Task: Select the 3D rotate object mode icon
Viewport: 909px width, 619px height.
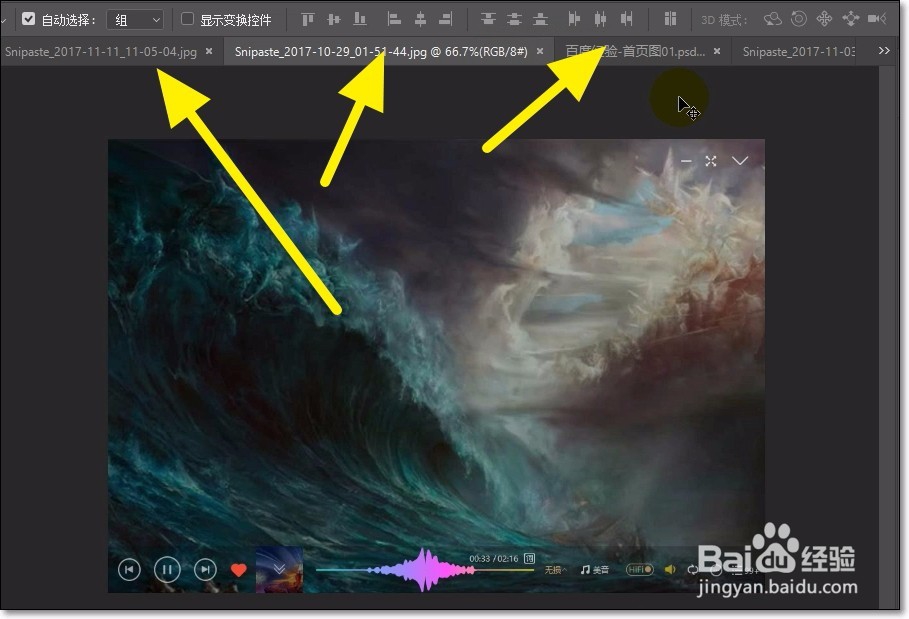Action: point(772,20)
